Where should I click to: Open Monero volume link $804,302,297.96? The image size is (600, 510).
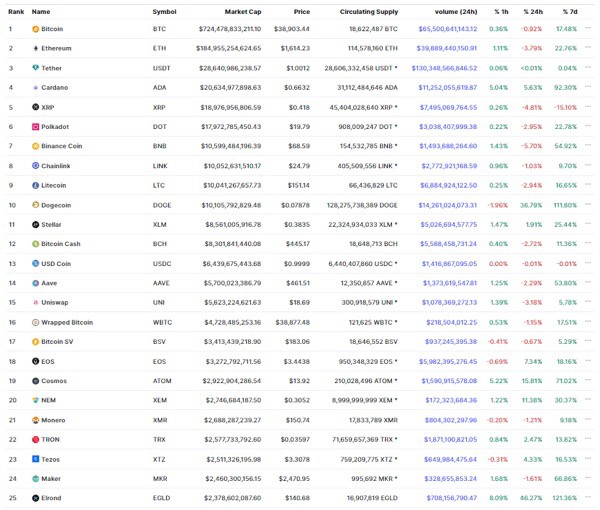pos(451,420)
